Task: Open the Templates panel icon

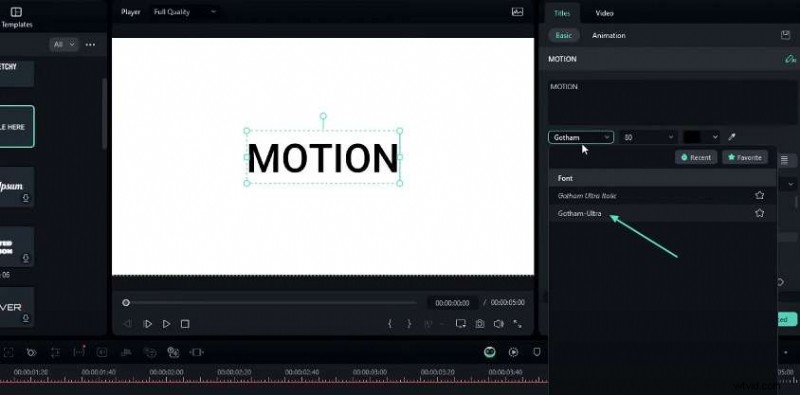Action: click(x=16, y=12)
